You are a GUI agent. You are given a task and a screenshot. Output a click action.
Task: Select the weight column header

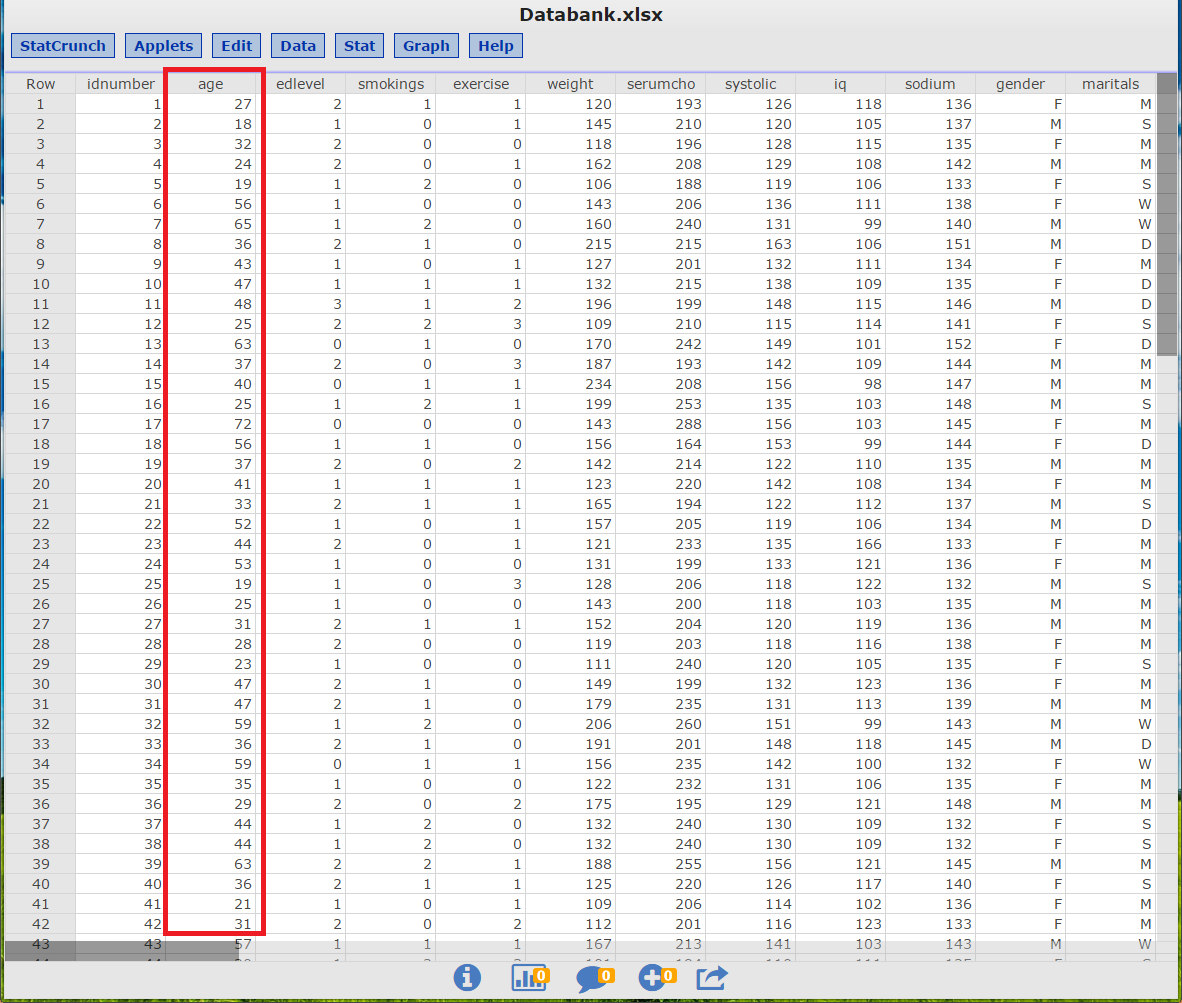[571, 84]
